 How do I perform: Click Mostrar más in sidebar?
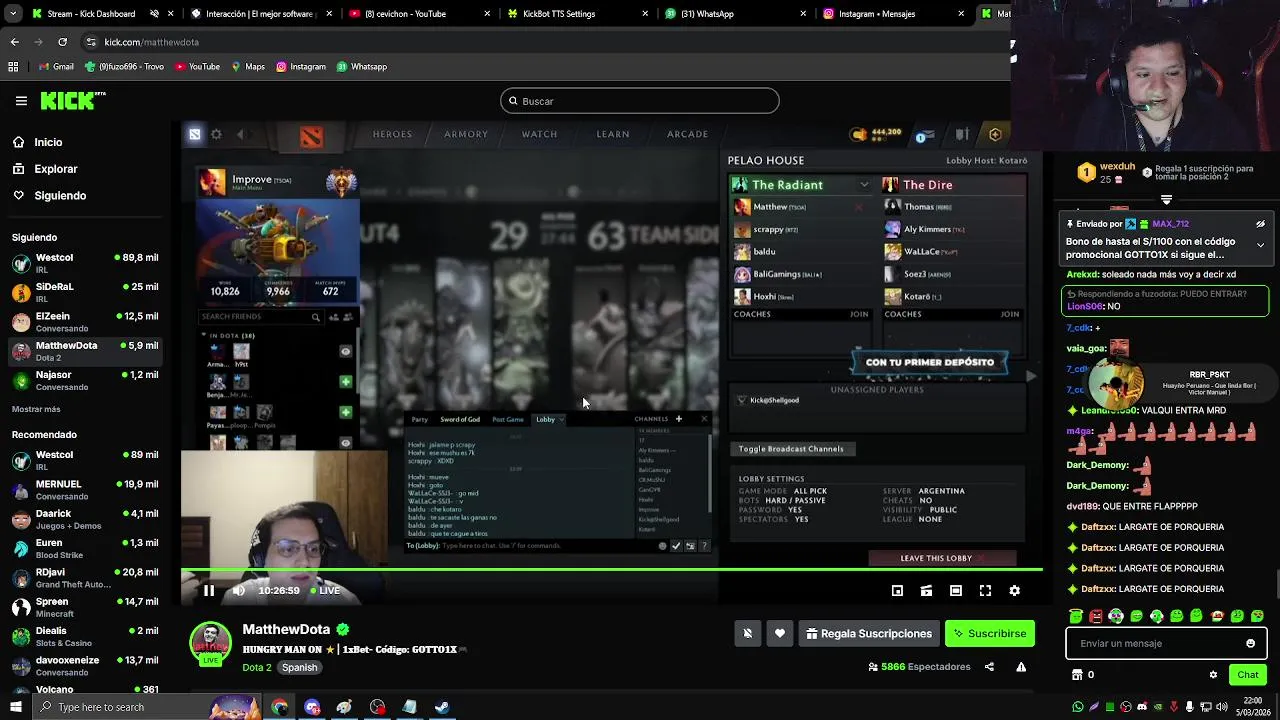click(x=36, y=409)
